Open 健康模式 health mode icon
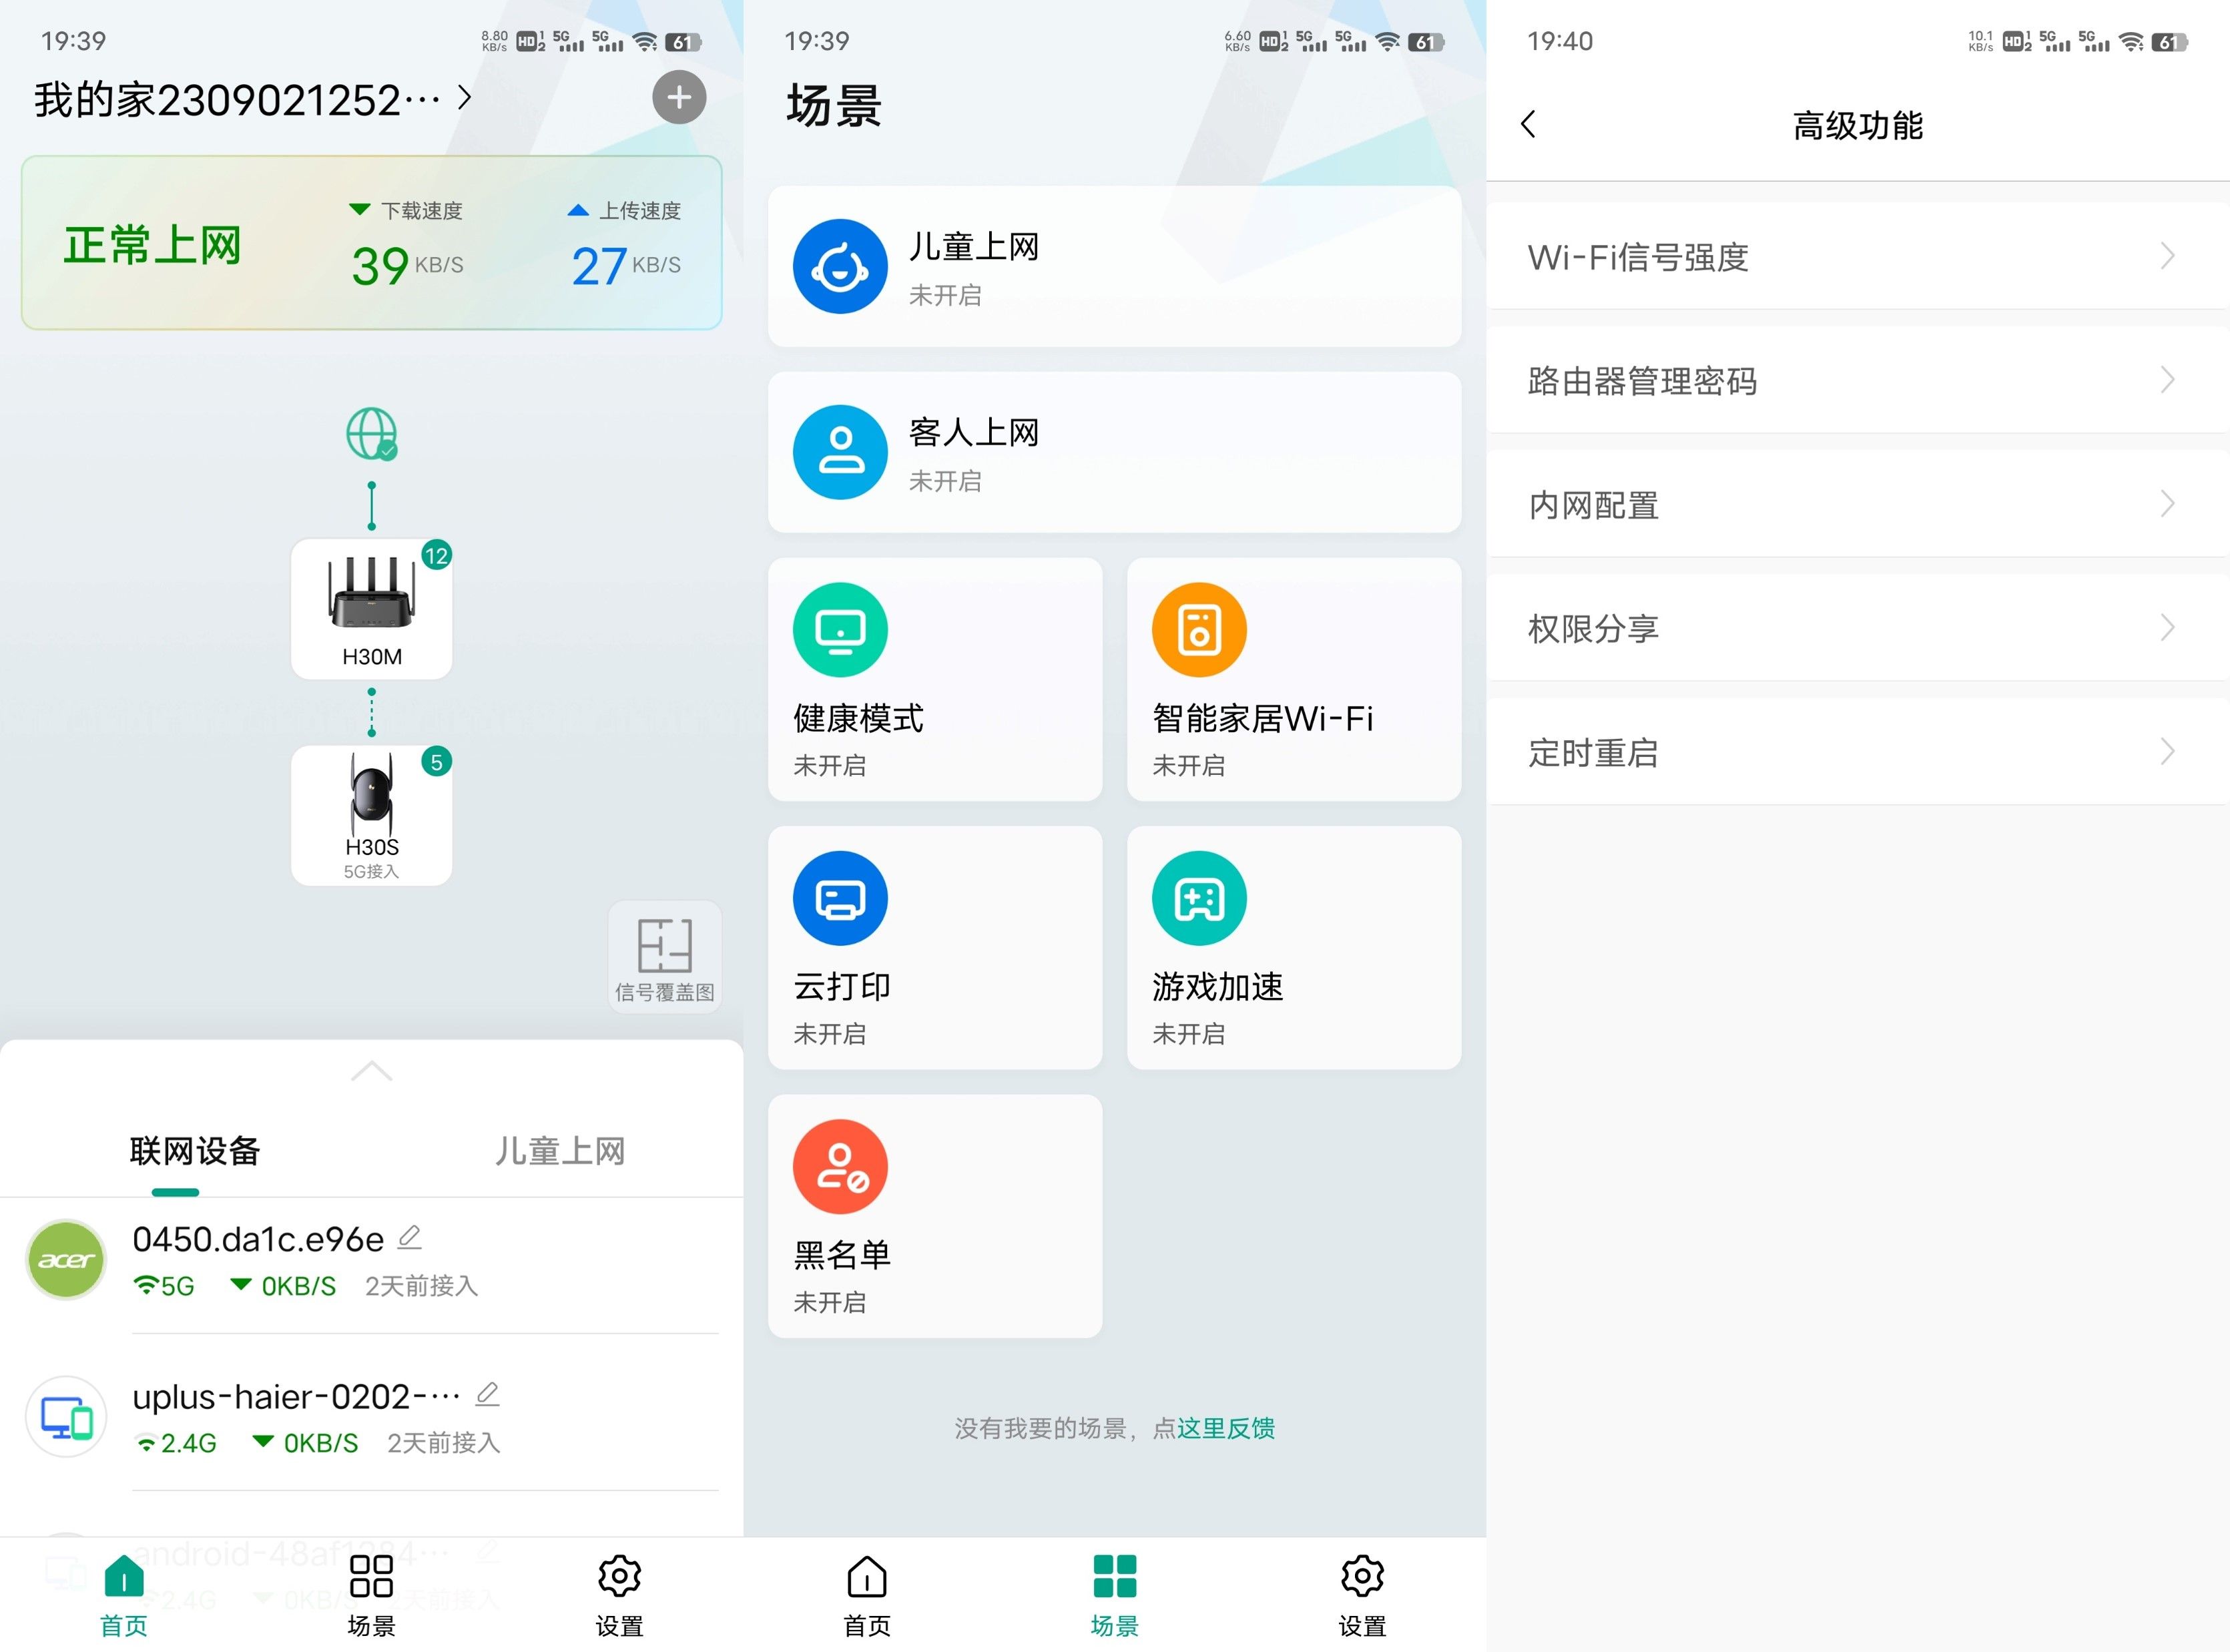The width and height of the screenshot is (2230, 1652). (x=840, y=630)
